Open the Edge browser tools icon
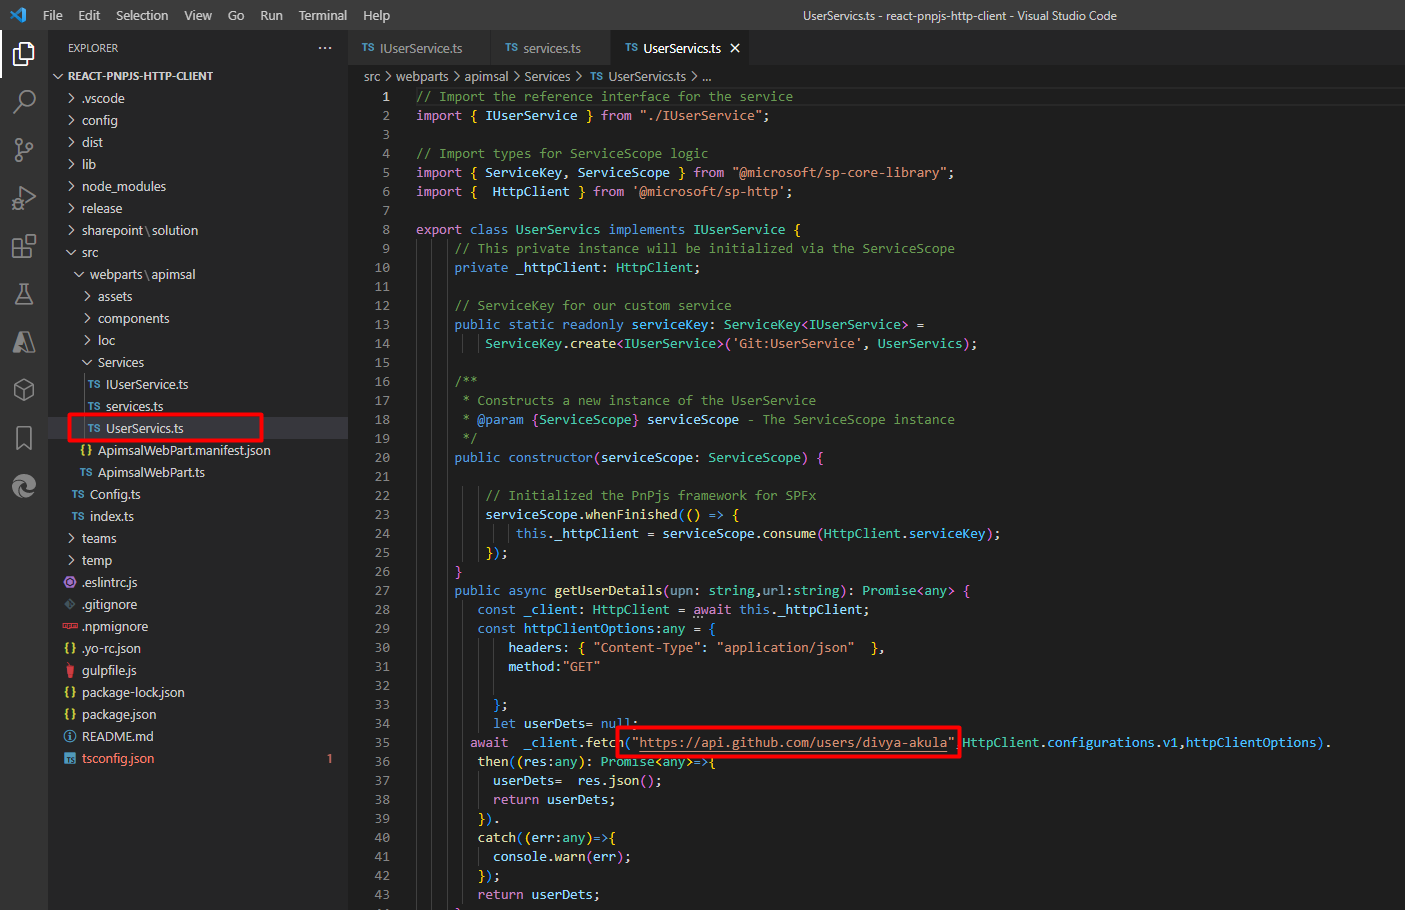 pos(24,485)
